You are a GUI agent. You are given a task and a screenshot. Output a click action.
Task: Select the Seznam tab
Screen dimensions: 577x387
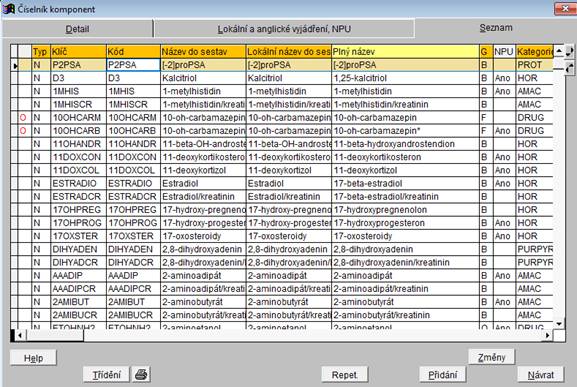[496, 28]
